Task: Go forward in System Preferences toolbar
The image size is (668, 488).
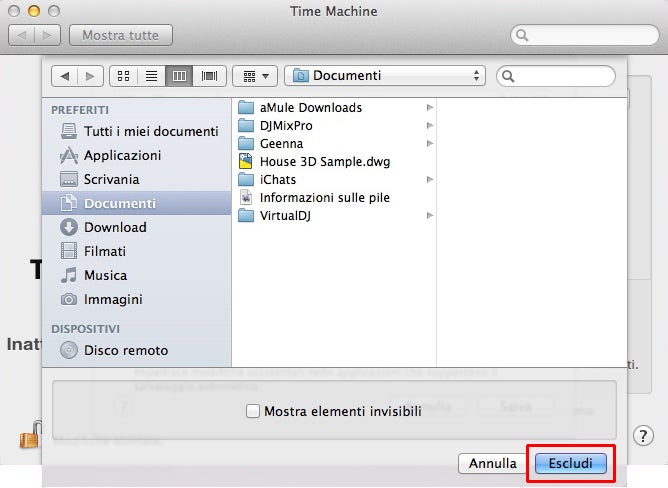Action: (47, 35)
